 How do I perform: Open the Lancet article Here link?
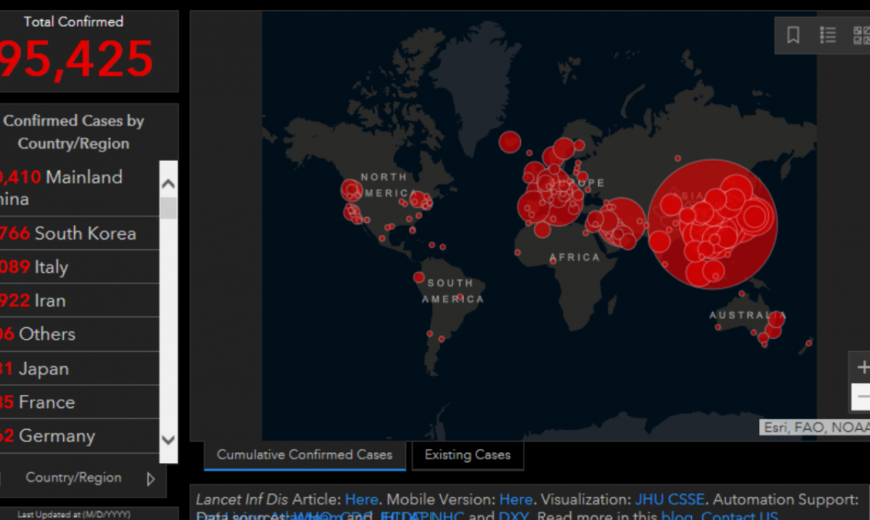[361, 499]
